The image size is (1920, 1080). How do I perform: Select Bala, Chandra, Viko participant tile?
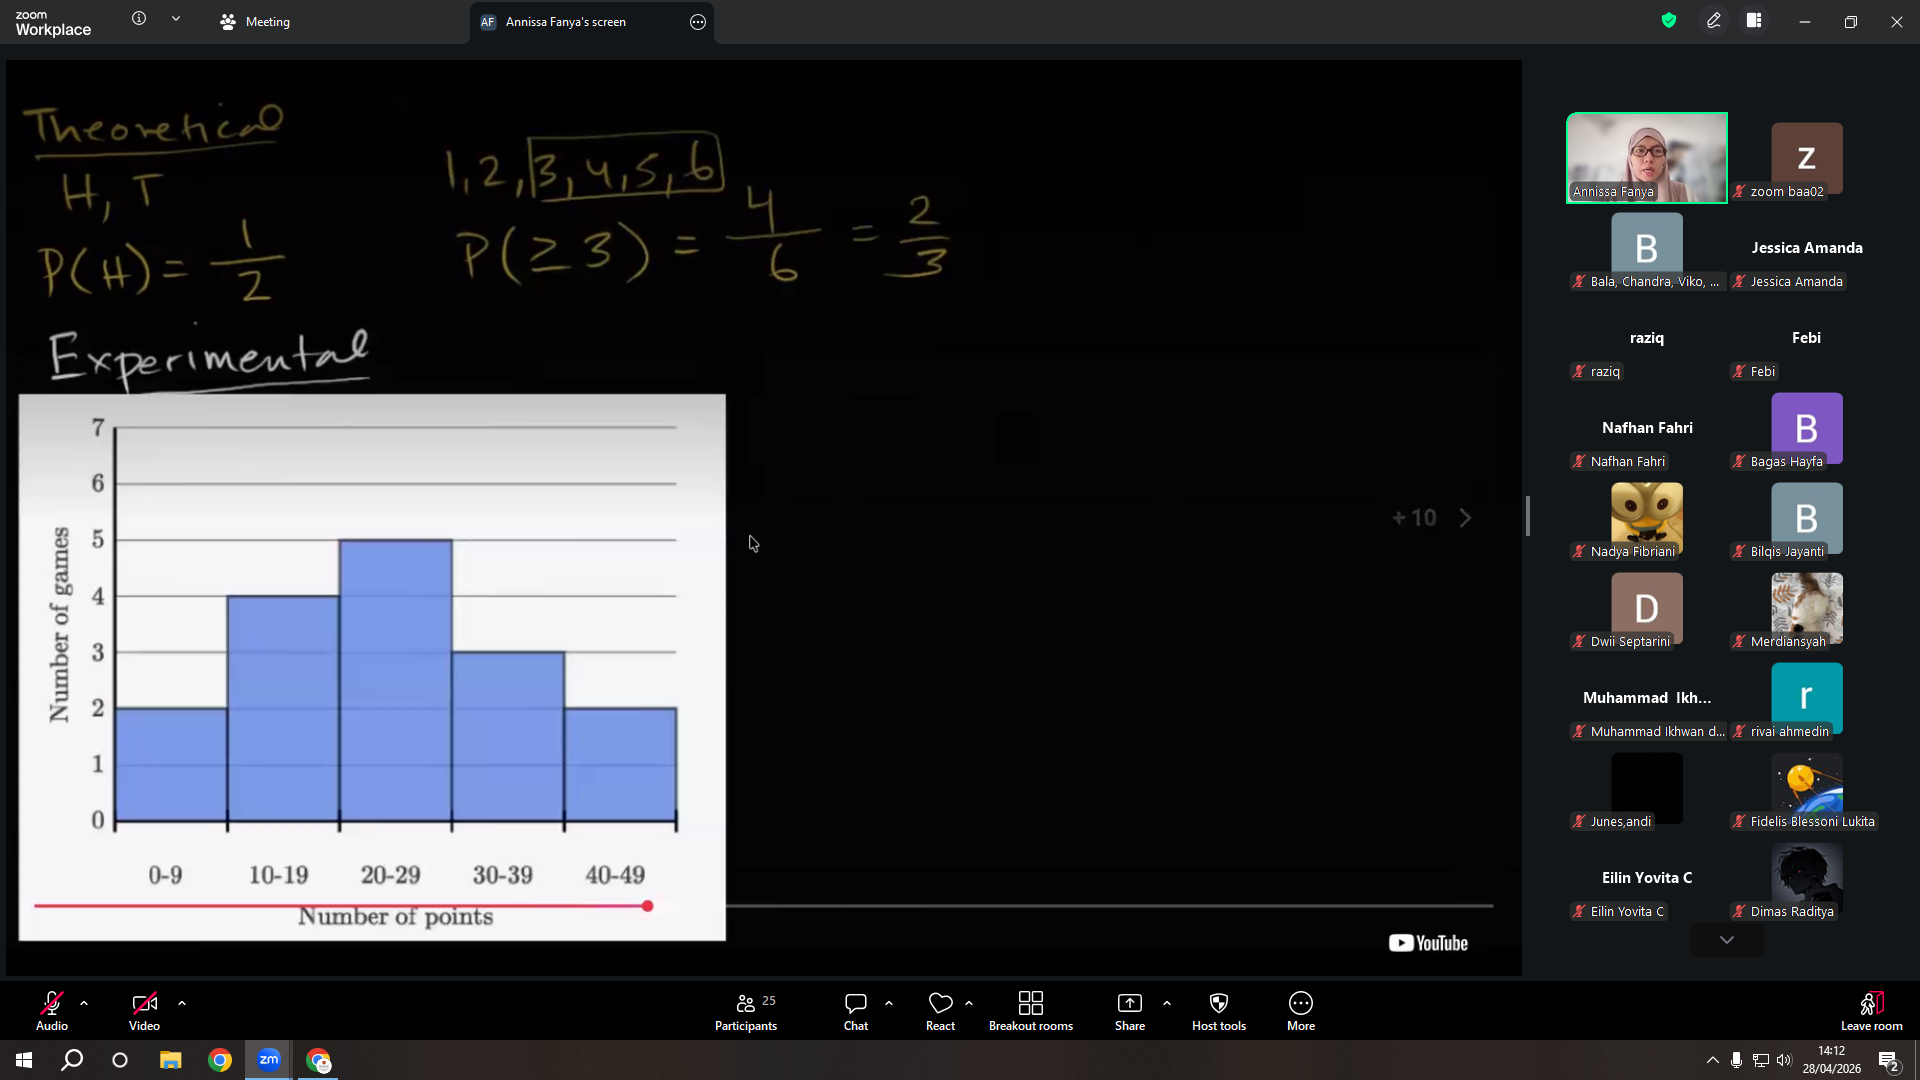[x=1647, y=248]
